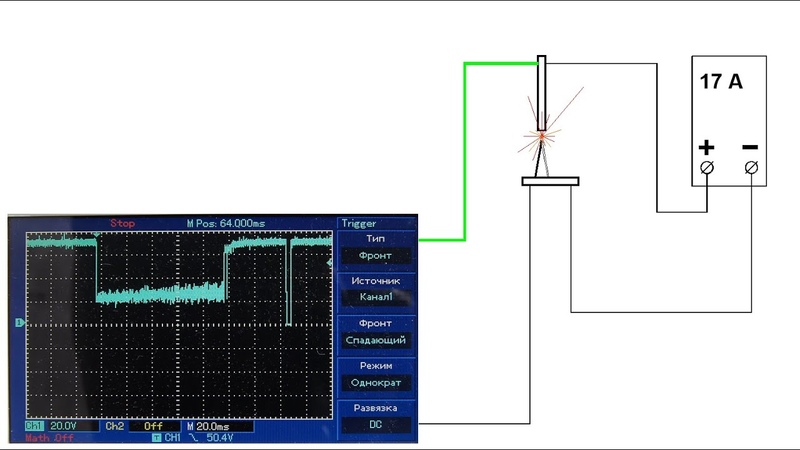Click the Ch1 ground level marker on left edge
800x450 pixels.
(x=19, y=322)
